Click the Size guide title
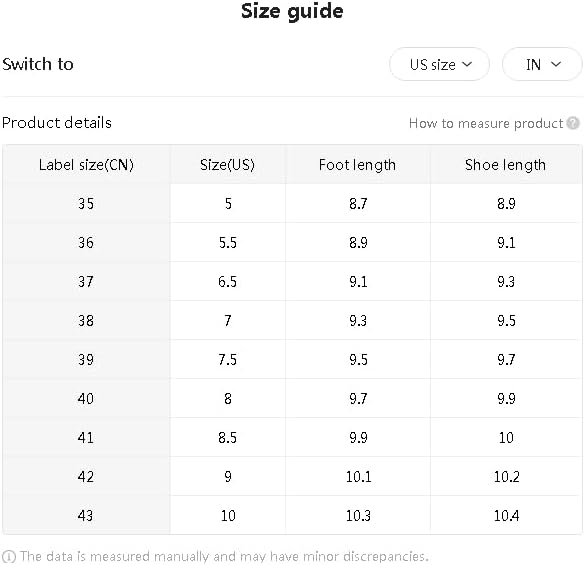This screenshot has width=585, height=565. (x=292, y=11)
